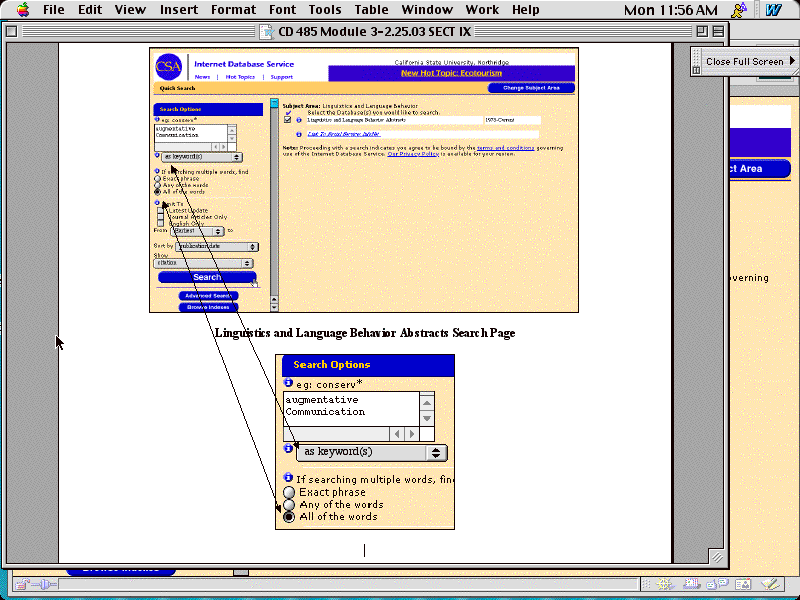Toggle the Linguistics Abstracts database checkbox
The height and width of the screenshot is (600, 800).
[x=287, y=120]
